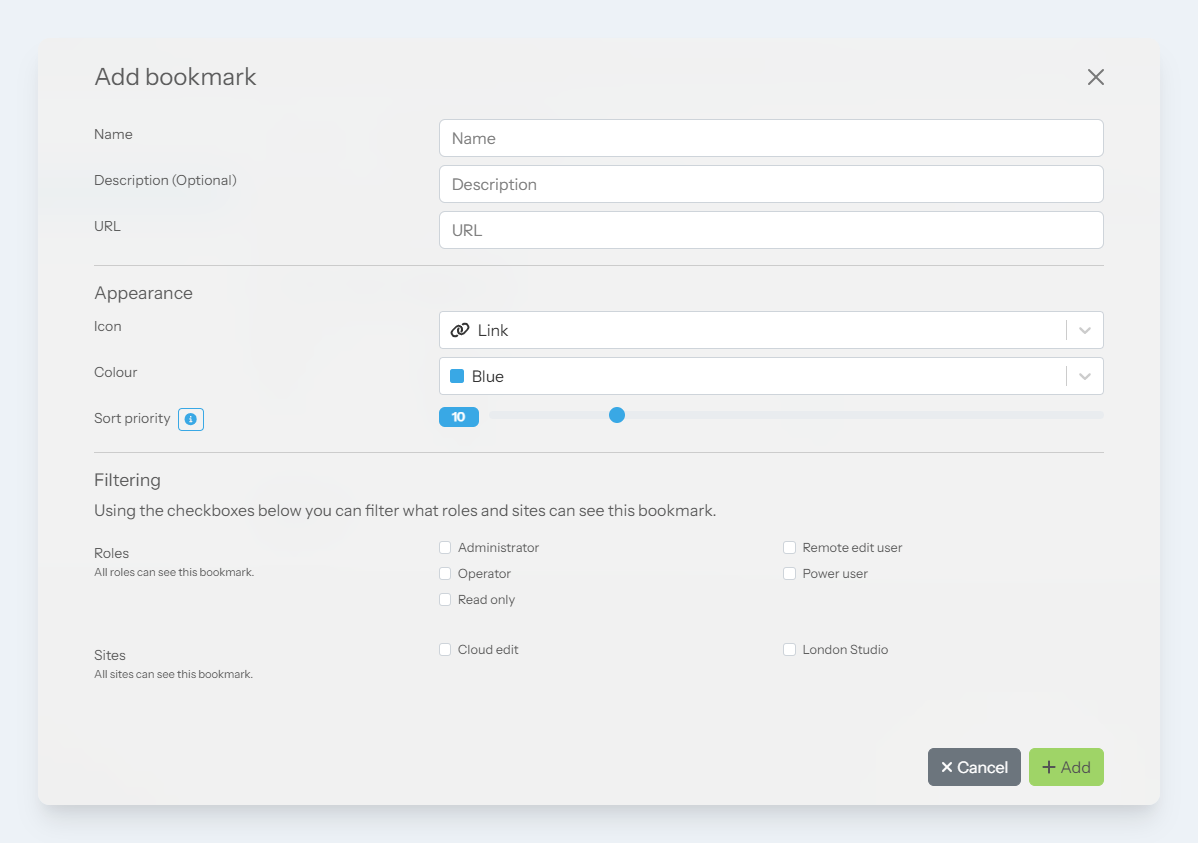The height and width of the screenshot is (843, 1198).
Task: Click the blue colour swatch square
Action: click(x=457, y=376)
